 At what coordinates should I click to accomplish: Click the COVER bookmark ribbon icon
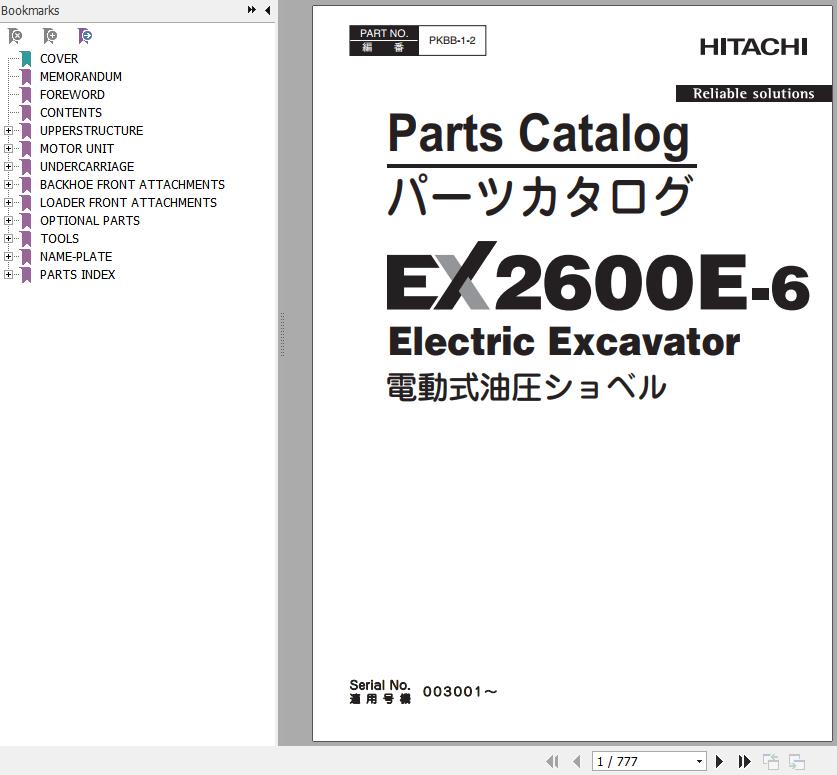(26, 59)
